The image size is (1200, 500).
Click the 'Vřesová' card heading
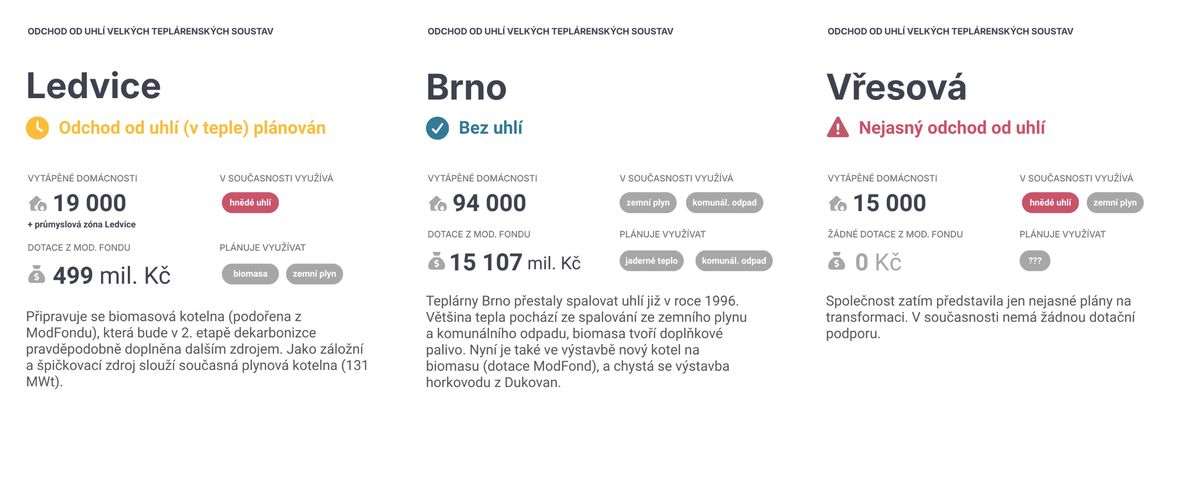[x=896, y=87]
